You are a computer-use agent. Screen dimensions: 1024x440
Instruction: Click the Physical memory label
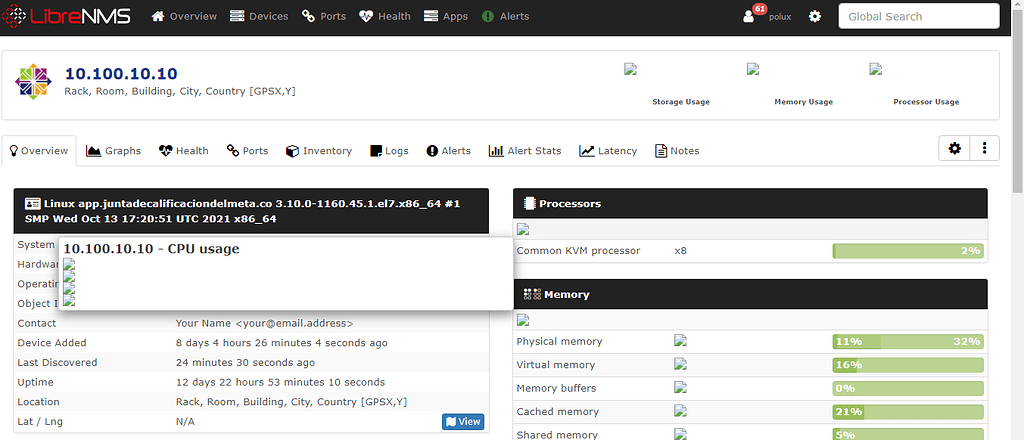pos(559,341)
